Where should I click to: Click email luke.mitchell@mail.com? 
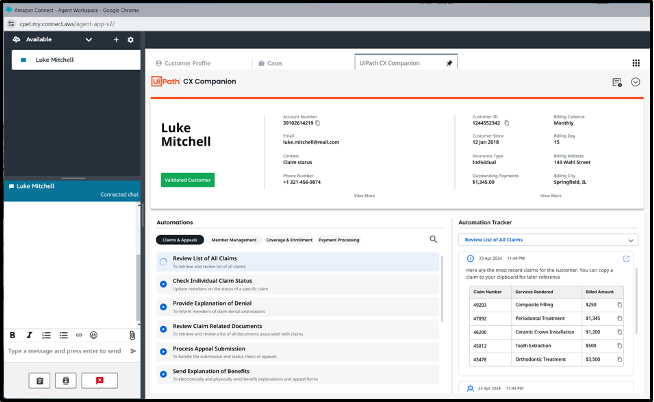pyautogui.click(x=311, y=142)
